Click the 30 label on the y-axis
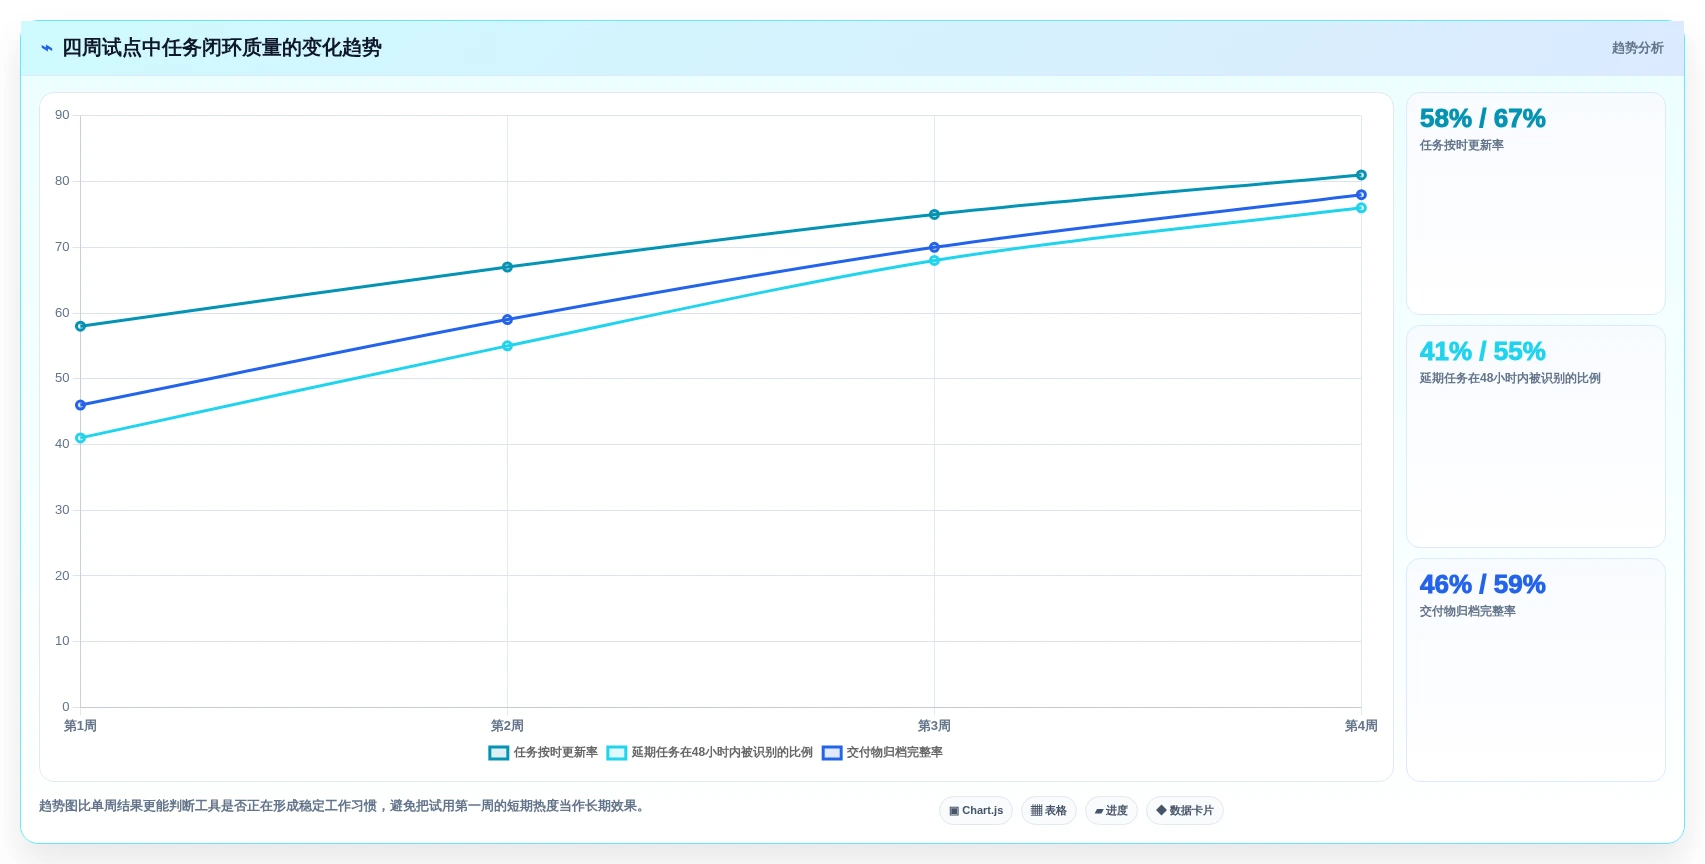 click(x=62, y=510)
